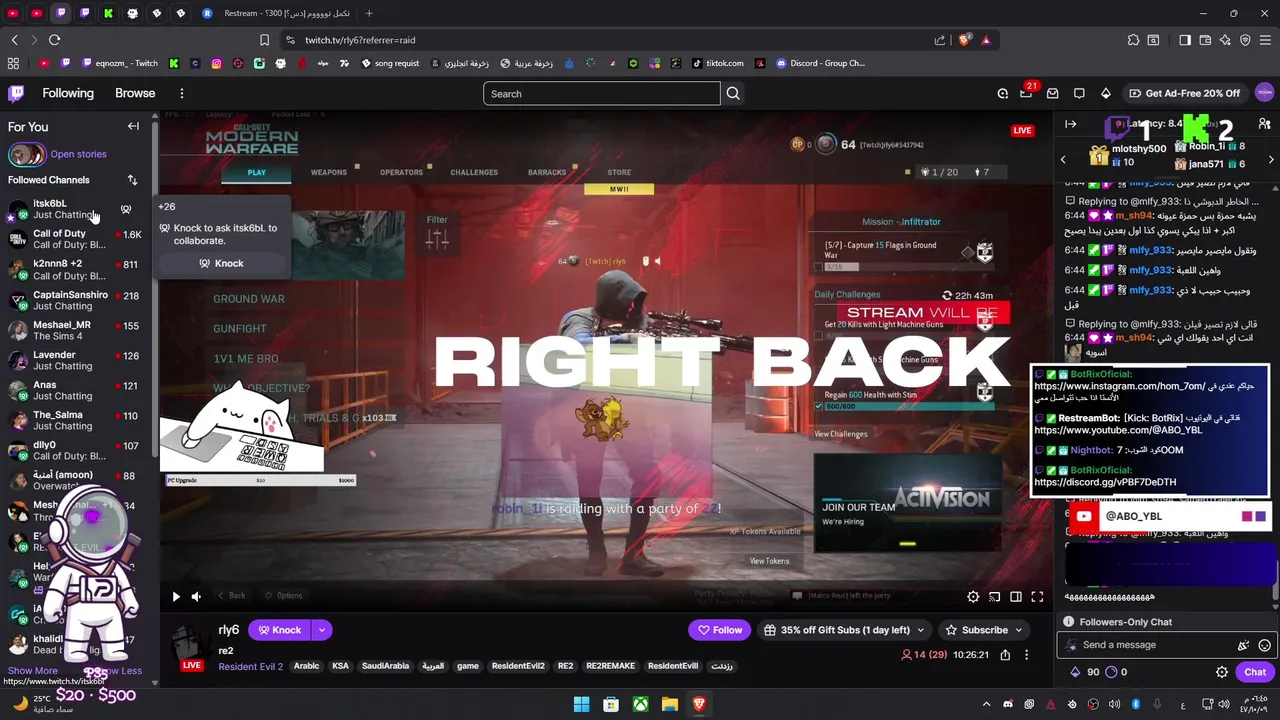
Task: Collapse the For You sidebar
Action: 133,126
